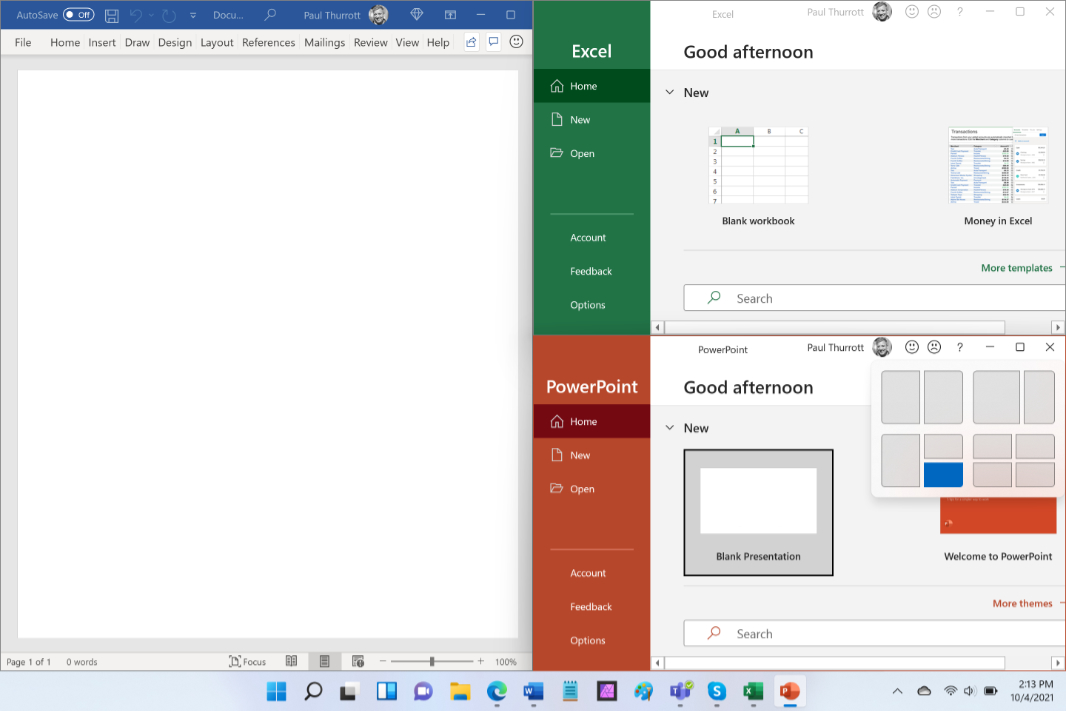The image size is (1066, 711).
Task: Collapse the New section in Excel
Action: click(x=670, y=92)
